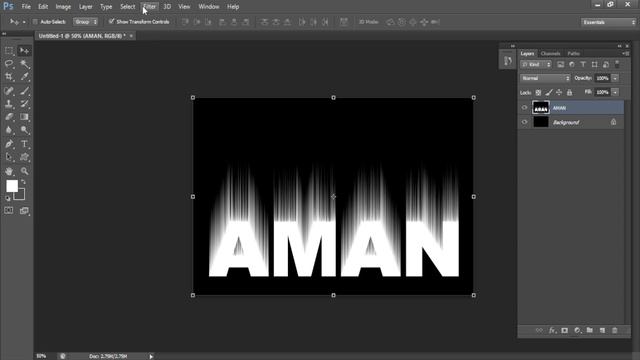This screenshot has height=360, width=640.
Task: Select the Eyedropper tool
Action: (x=24, y=77)
